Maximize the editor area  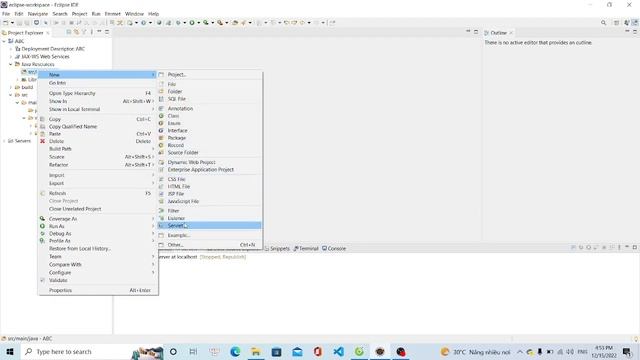click(476, 32)
